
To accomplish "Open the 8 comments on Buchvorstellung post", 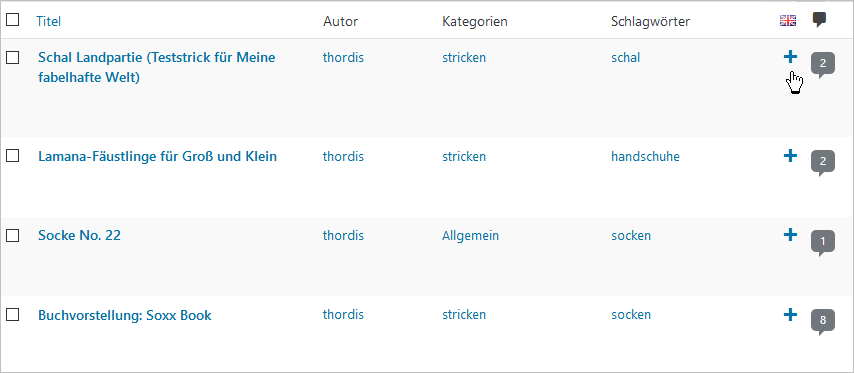I will 823,322.
